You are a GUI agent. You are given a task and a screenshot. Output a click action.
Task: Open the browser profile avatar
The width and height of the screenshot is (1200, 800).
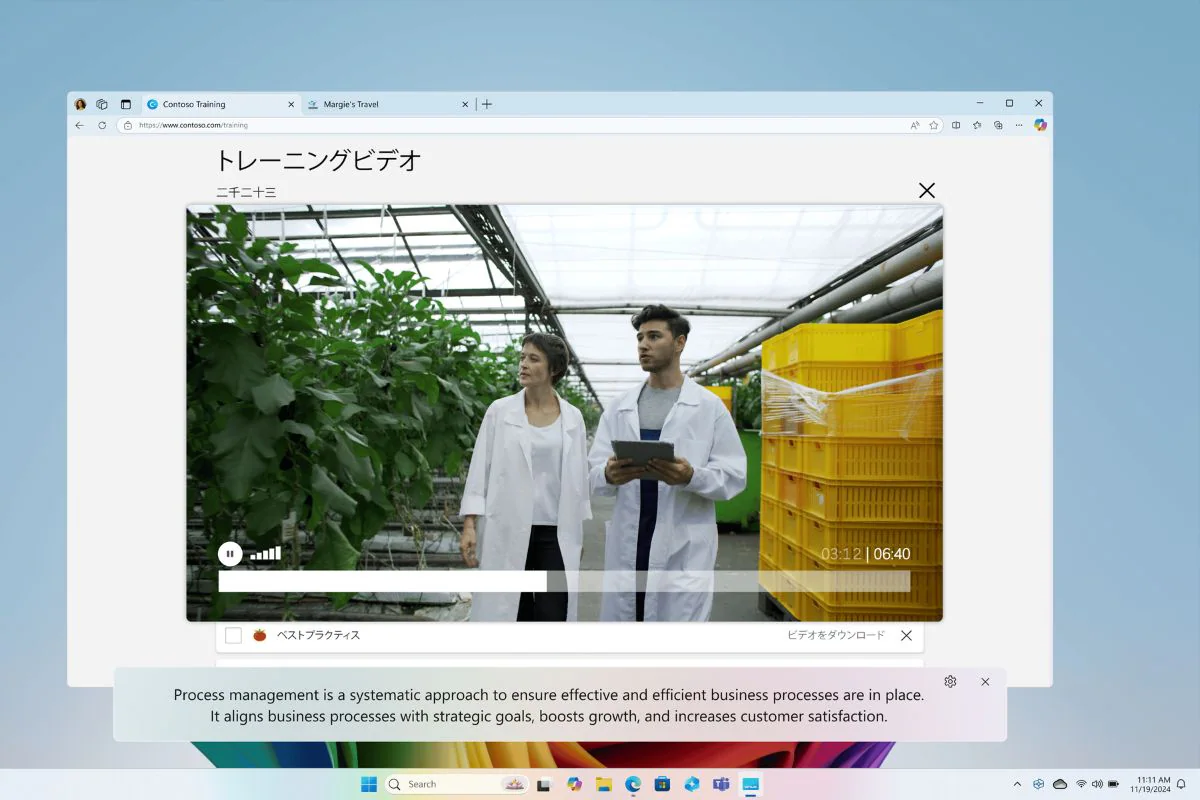pyautogui.click(x=80, y=104)
